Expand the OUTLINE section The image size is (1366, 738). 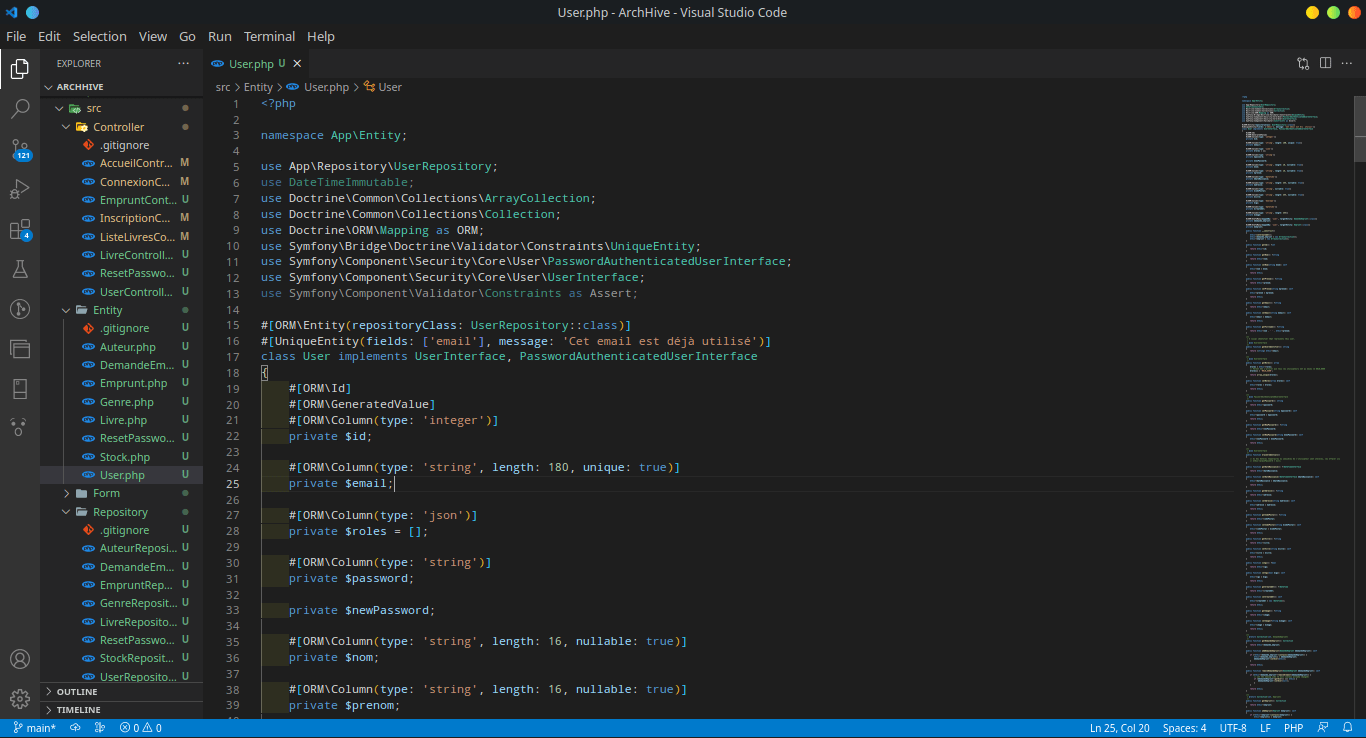pos(77,692)
